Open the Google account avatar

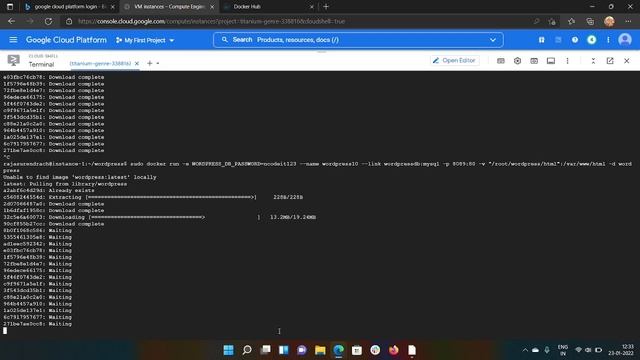pos(624,40)
